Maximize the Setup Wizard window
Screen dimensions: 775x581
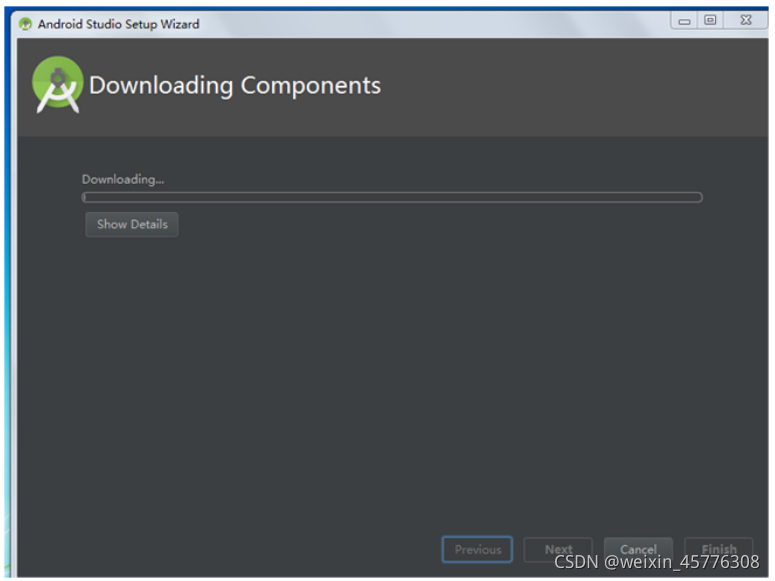point(710,20)
